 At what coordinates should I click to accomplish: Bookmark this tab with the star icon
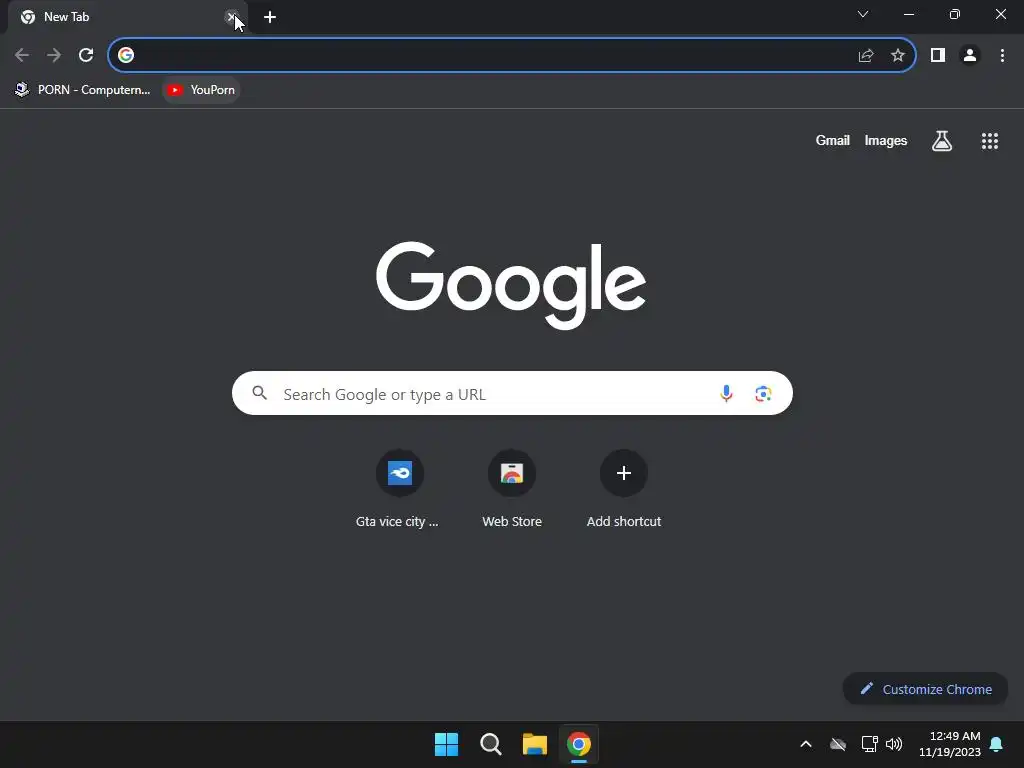(898, 56)
